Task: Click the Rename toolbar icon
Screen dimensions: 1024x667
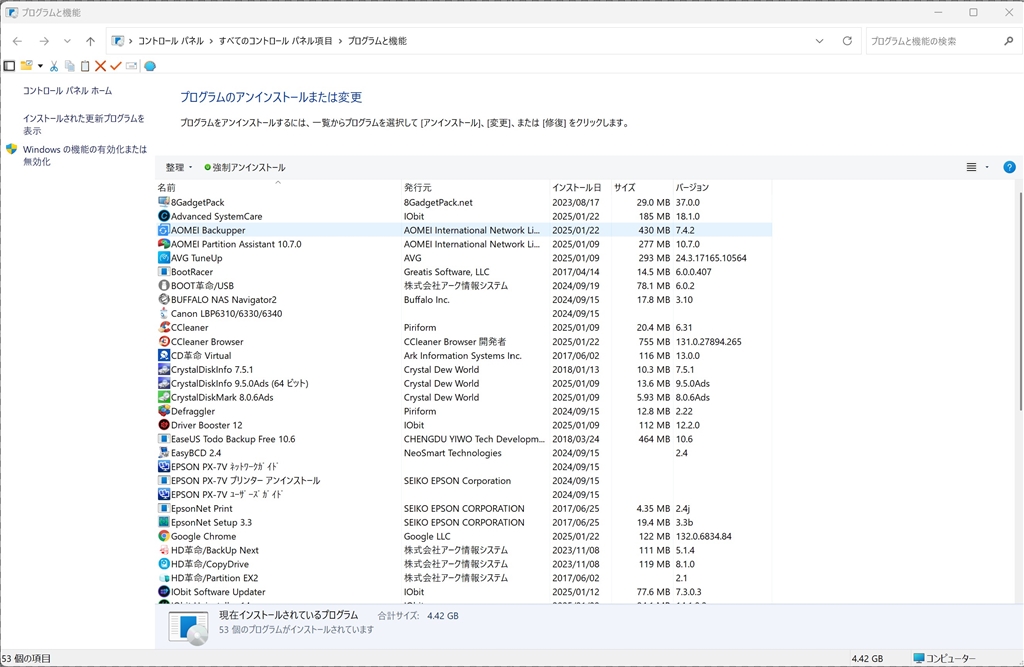Action: [x=131, y=66]
